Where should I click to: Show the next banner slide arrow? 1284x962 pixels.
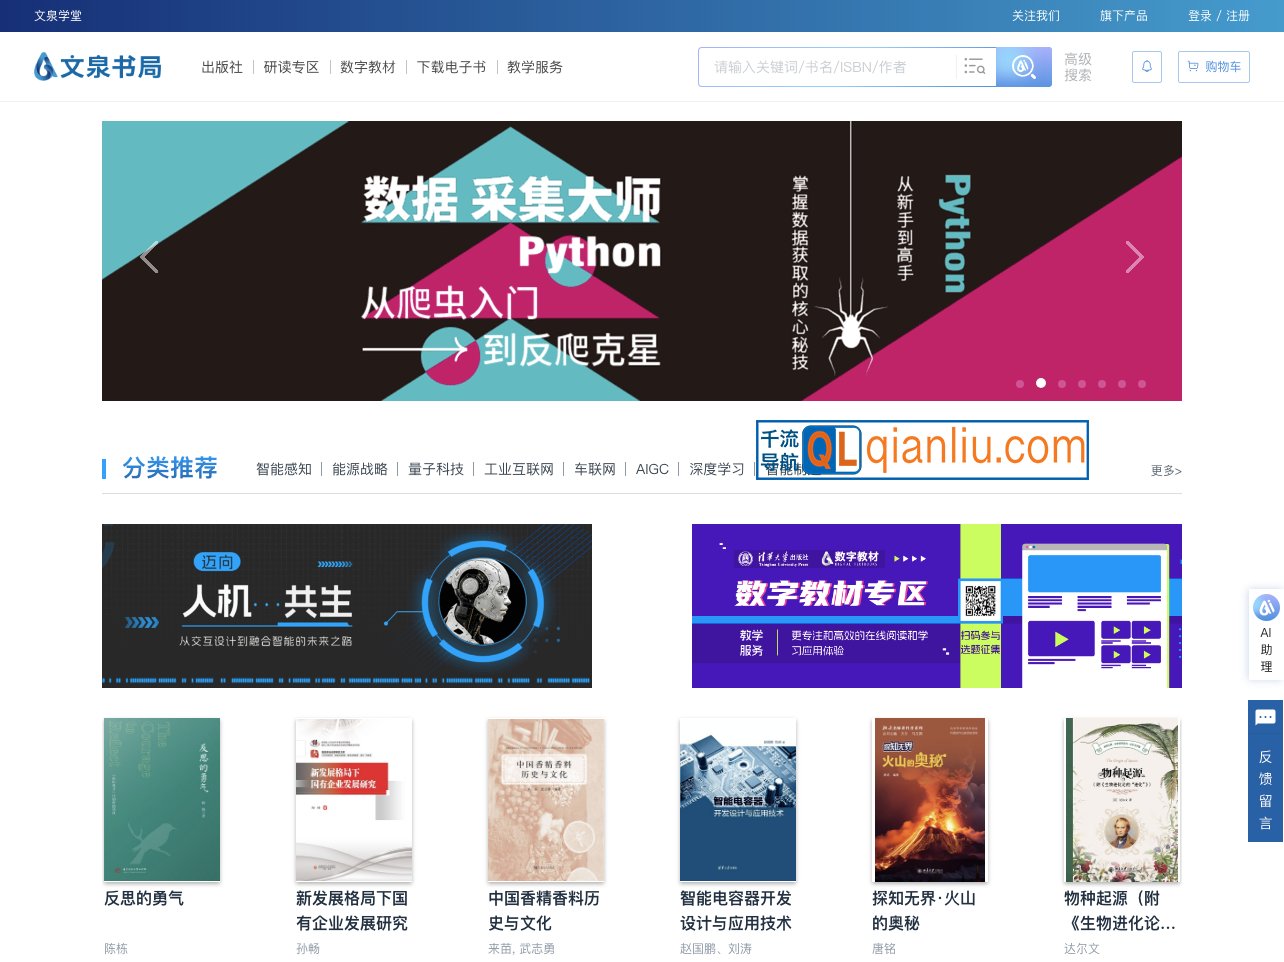[x=1134, y=258]
